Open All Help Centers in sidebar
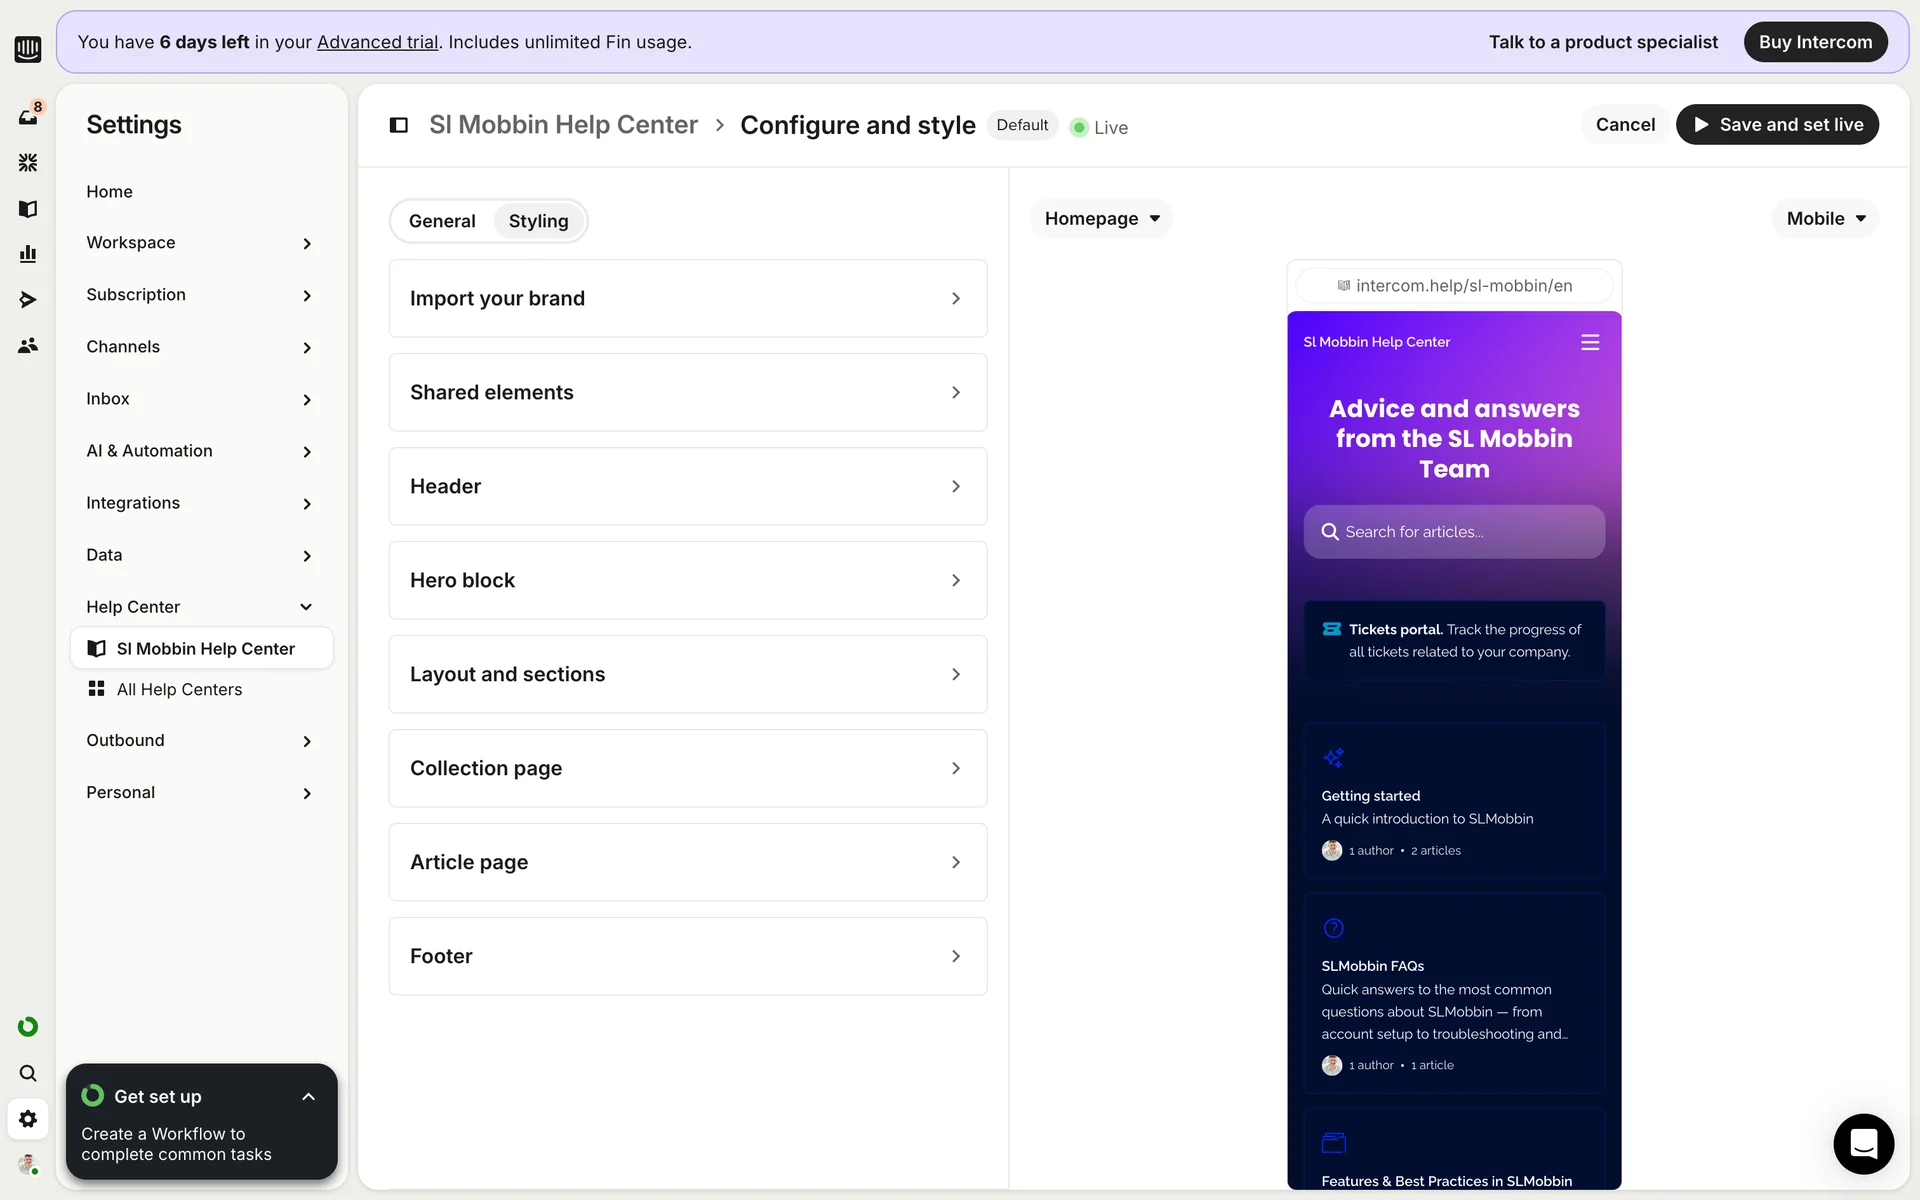1920x1200 pixels. point(179,689)
